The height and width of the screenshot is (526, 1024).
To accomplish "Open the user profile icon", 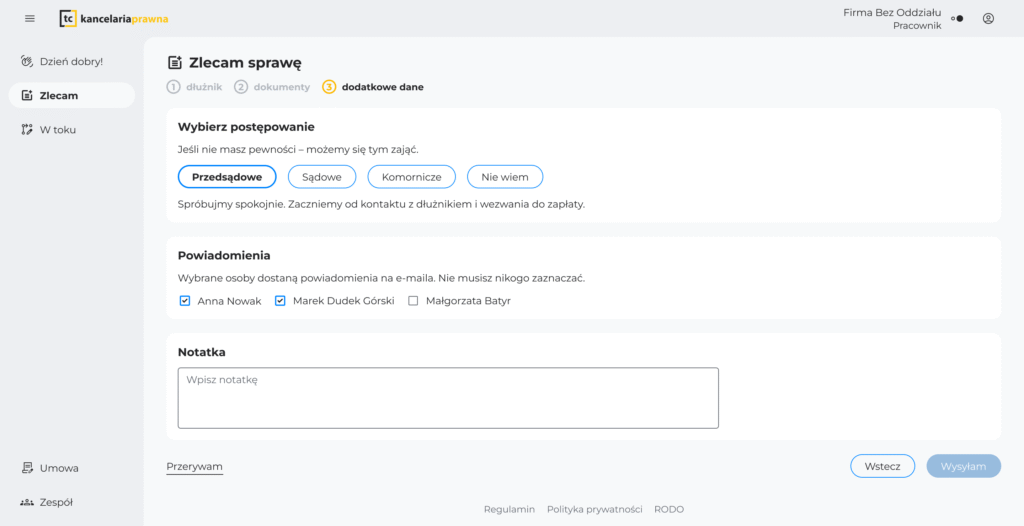I will point(988,18).
